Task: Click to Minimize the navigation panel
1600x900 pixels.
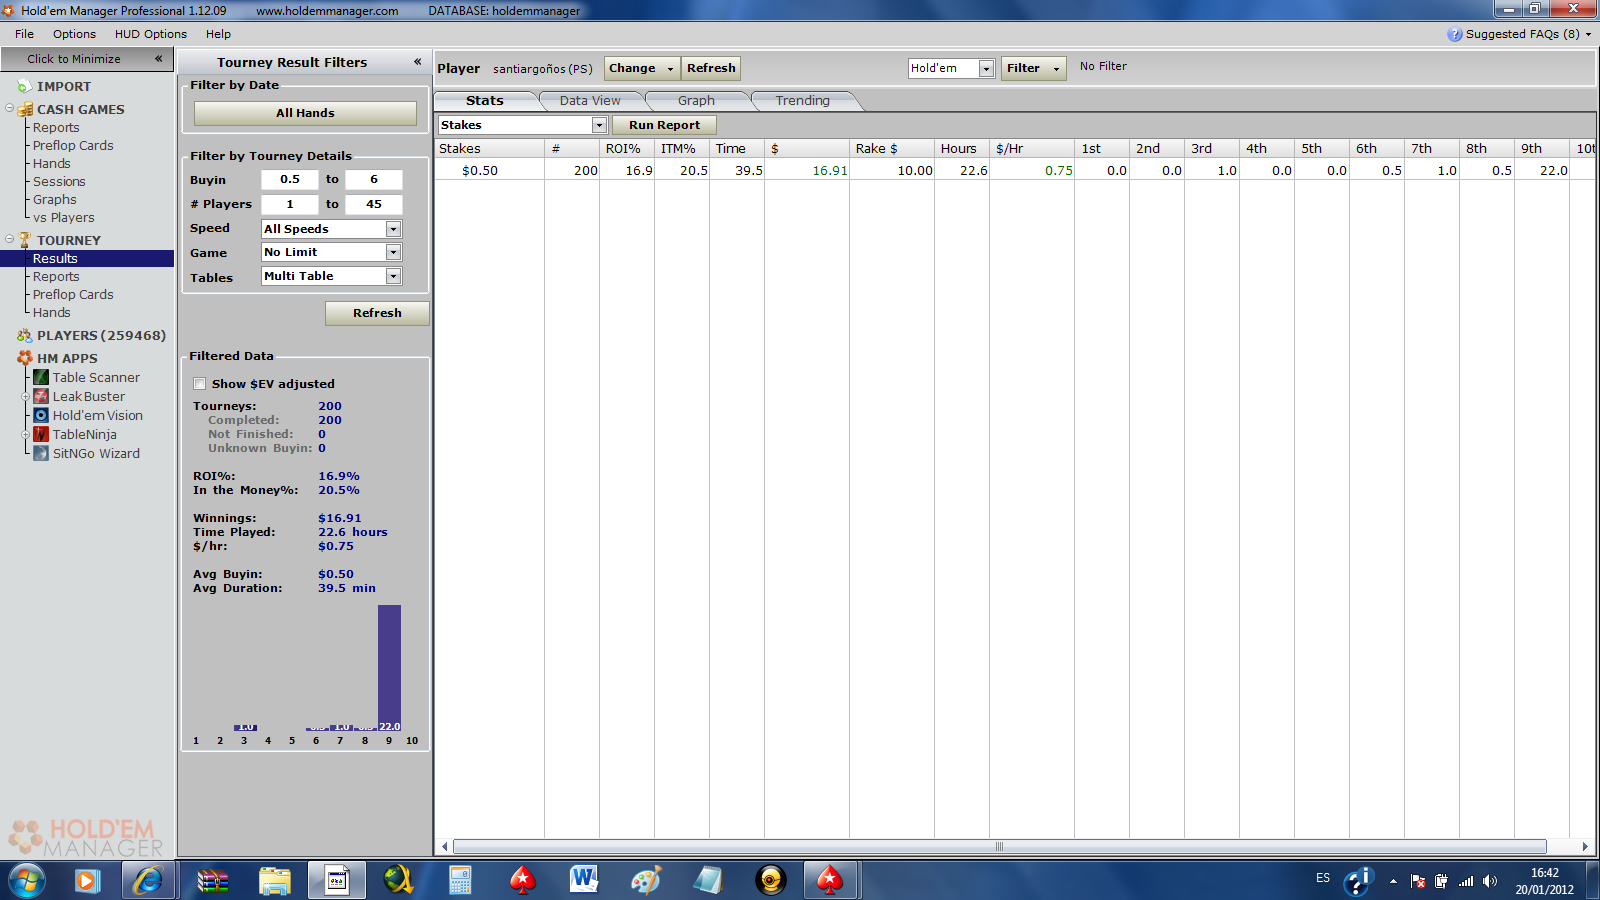Action: pos(87,59)
